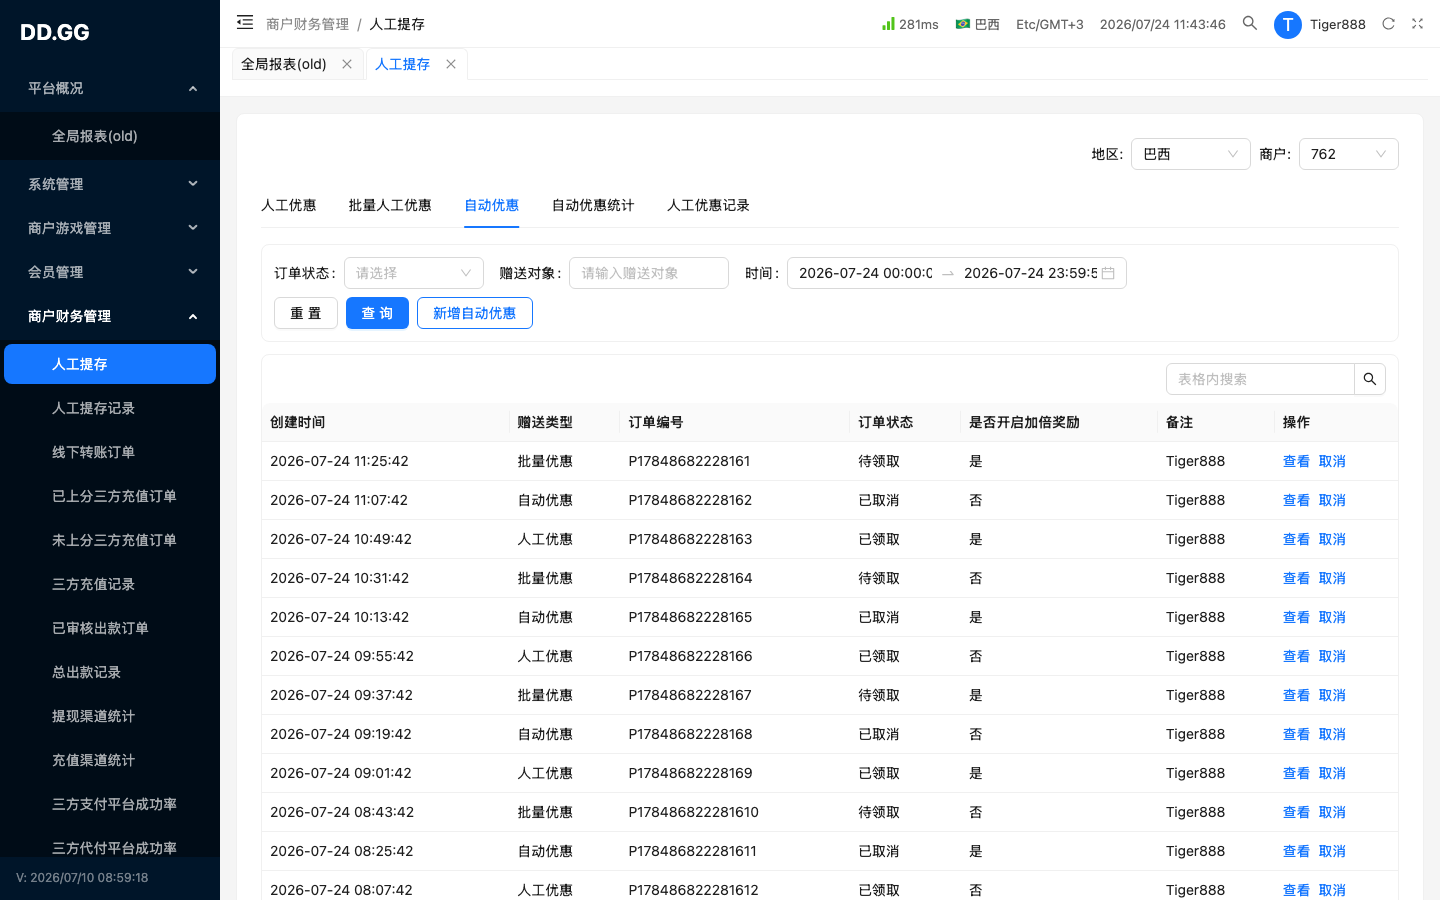Open the calendar icon in the time range field
The image size is (1440, 900).
(x=1108, y=273)
